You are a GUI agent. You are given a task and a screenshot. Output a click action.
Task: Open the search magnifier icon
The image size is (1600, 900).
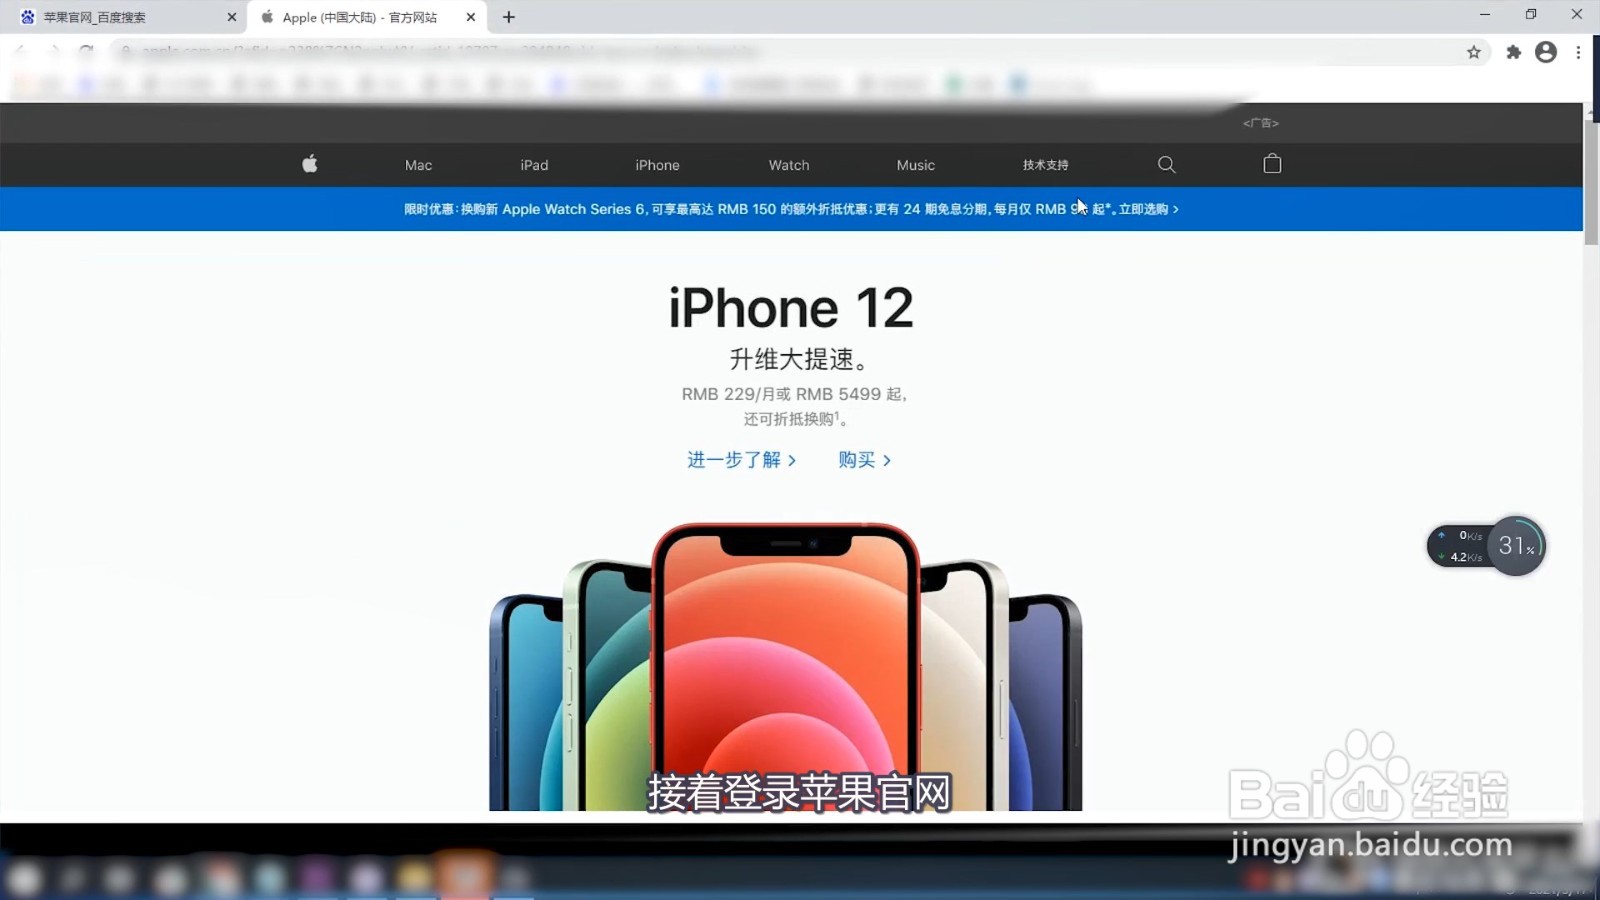(1166, 164)
